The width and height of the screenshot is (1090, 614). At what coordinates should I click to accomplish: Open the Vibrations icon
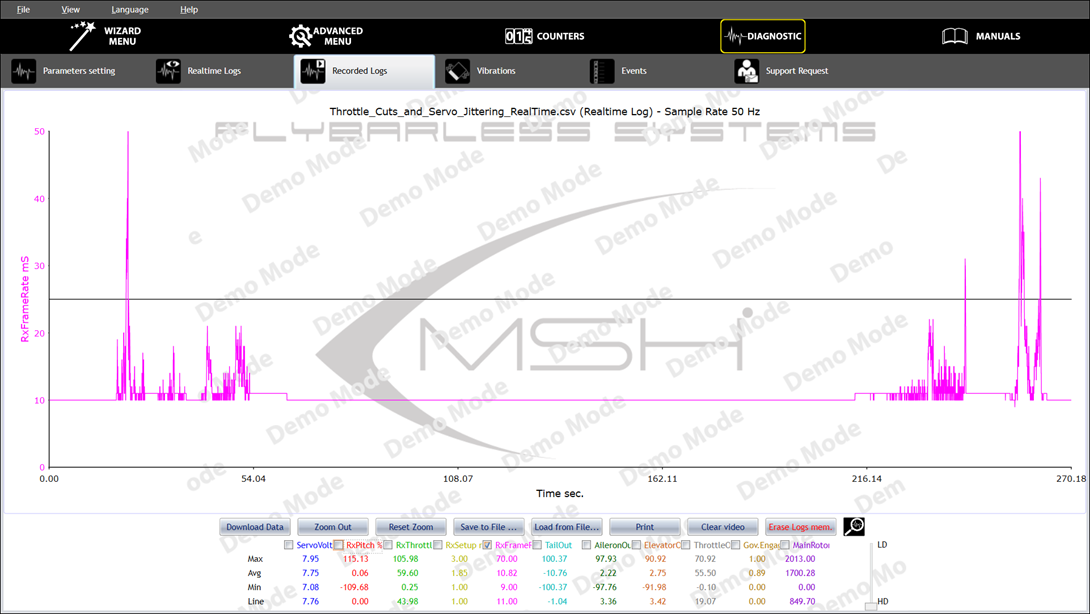(x=457, y=71)
